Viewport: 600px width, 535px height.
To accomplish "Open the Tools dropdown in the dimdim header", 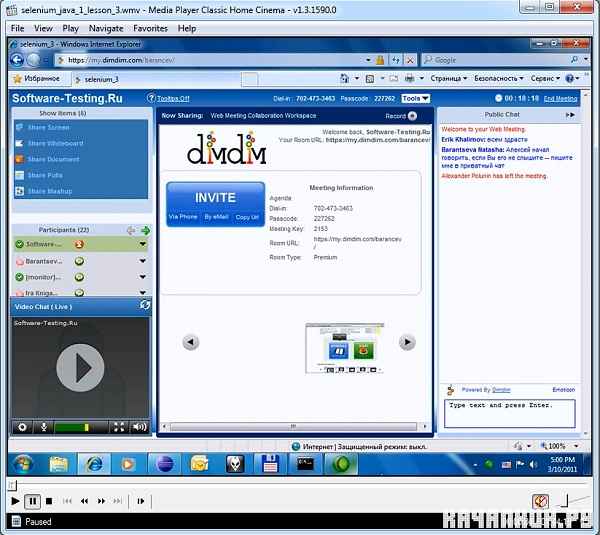I will coord(416,98).
